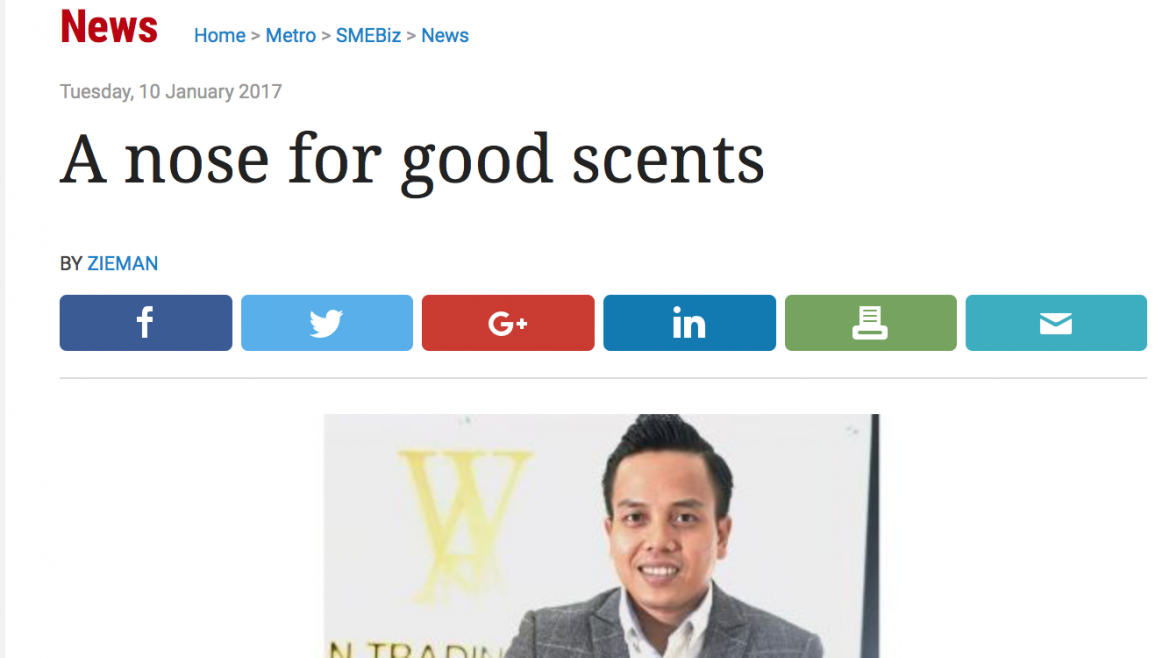The image size is (1170, 658).
Task: Click the divider line below the share buttons
Action: 603,378
